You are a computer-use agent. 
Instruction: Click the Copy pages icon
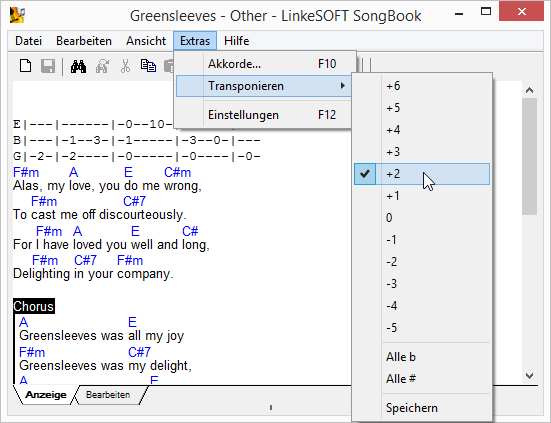(148, 66)
